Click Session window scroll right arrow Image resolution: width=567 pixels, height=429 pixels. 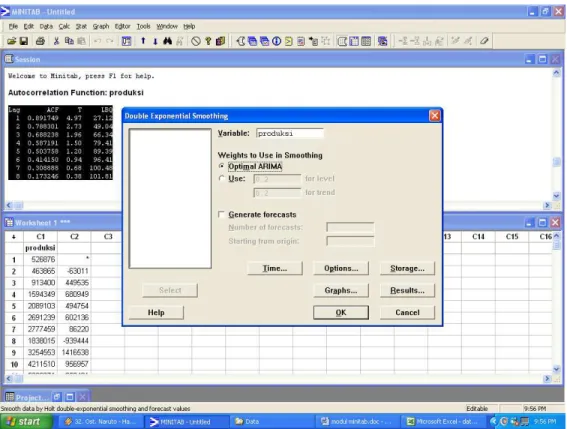[547, 205]
